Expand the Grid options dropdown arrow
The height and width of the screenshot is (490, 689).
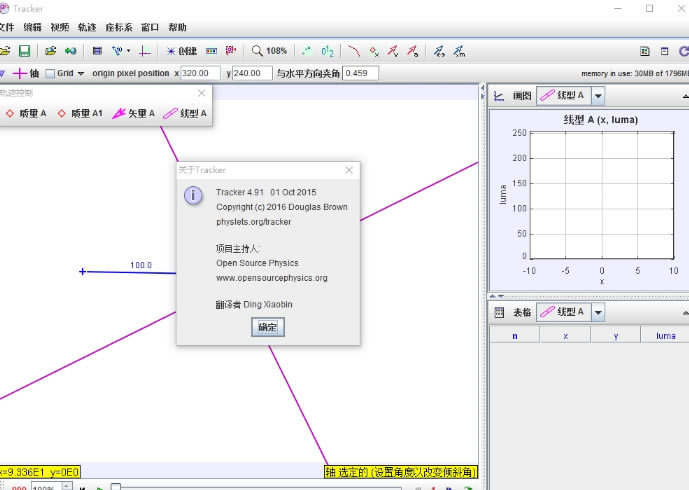point(81,73)
